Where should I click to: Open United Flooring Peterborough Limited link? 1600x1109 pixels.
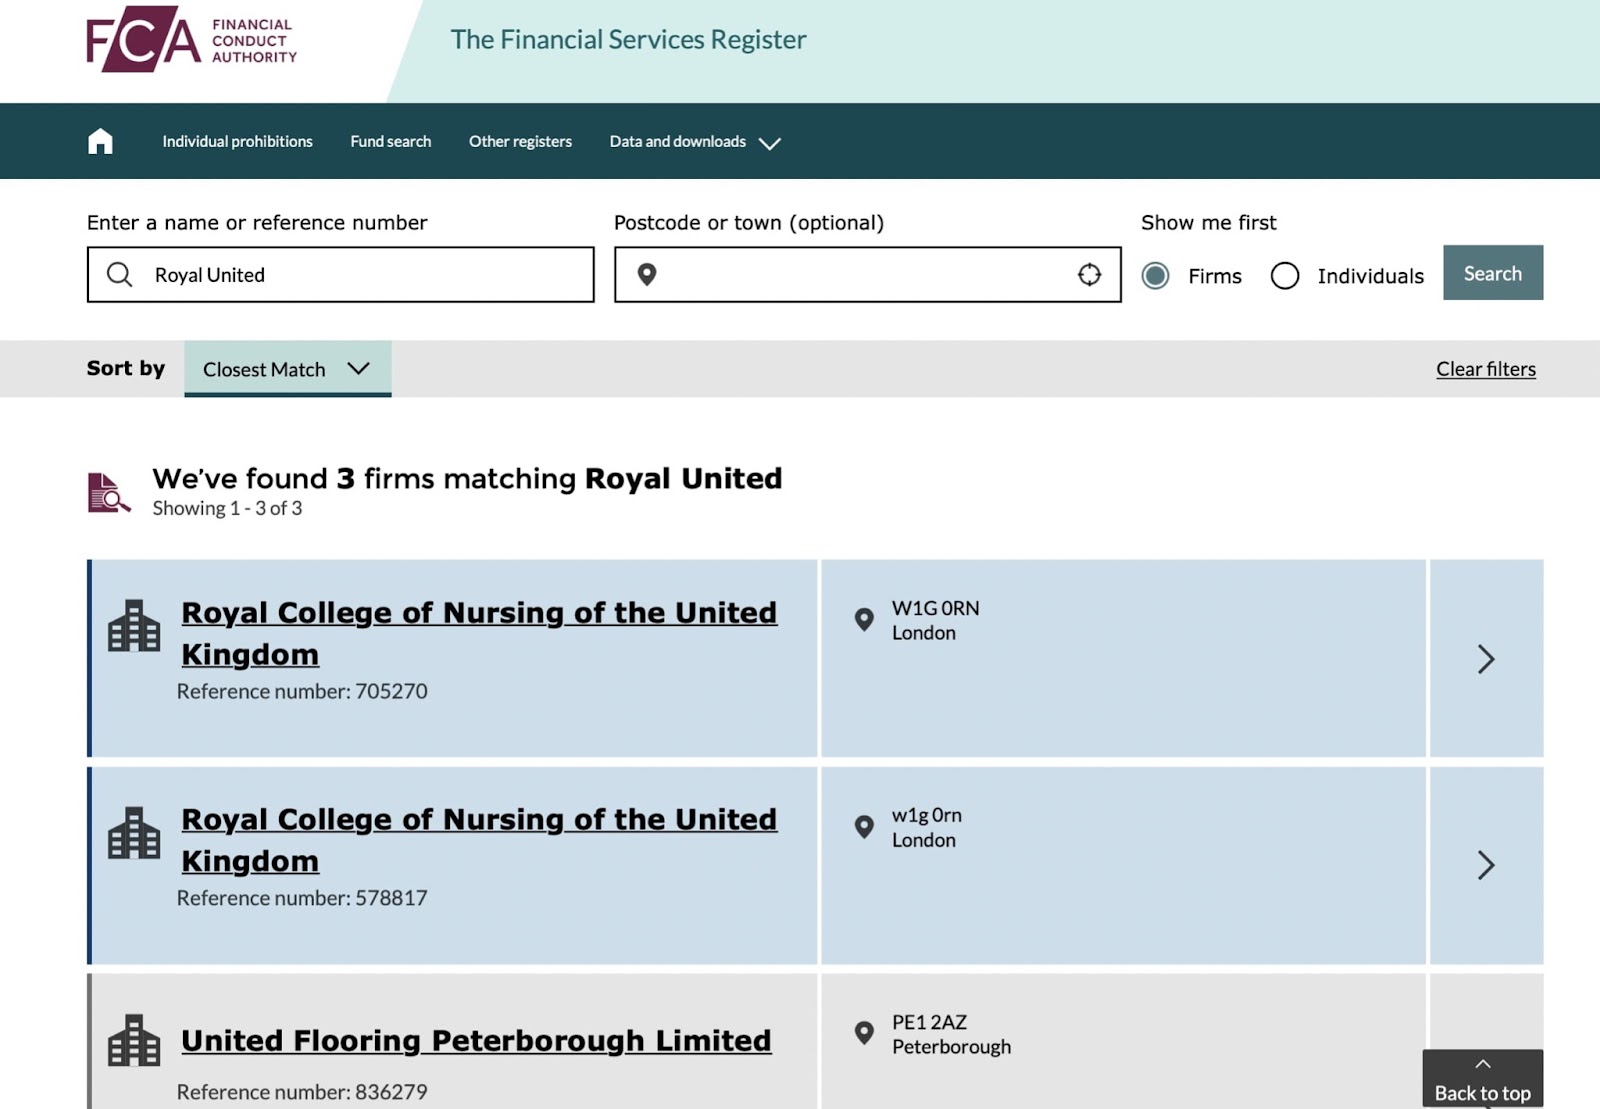476,1041
